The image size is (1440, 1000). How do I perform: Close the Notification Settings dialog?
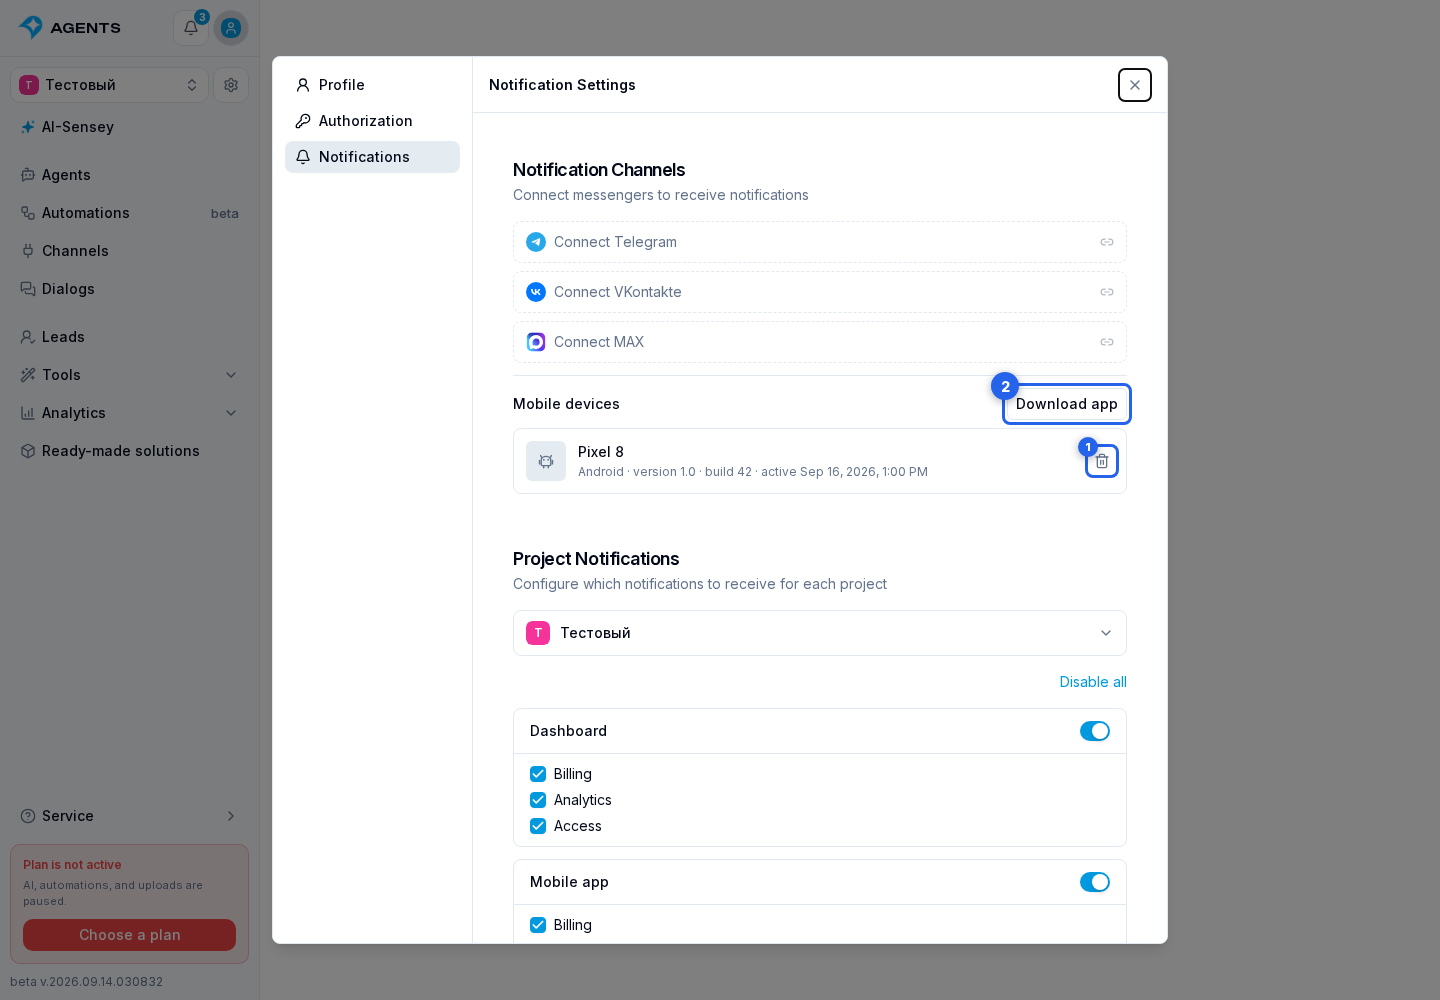[1135, 85]
